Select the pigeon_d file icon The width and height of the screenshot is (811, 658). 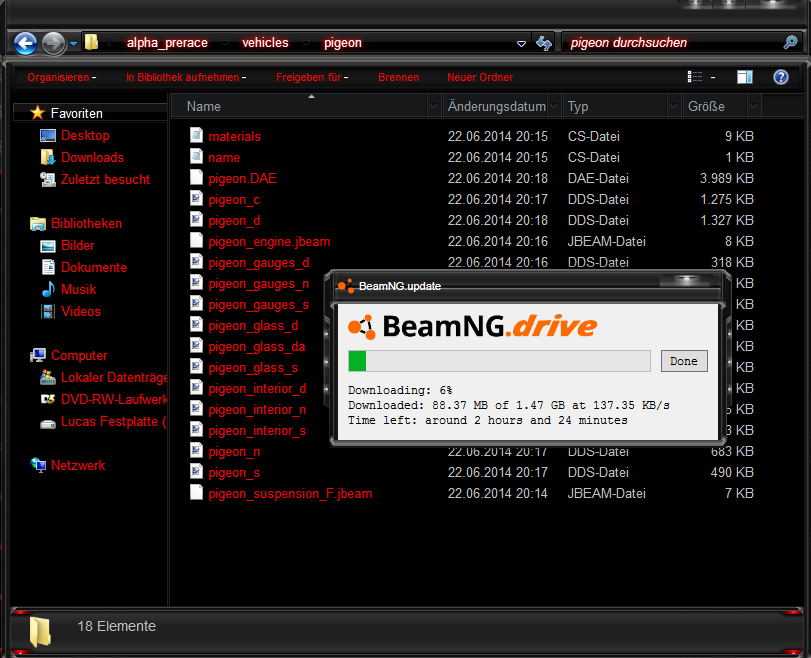(x=196, y=220)
